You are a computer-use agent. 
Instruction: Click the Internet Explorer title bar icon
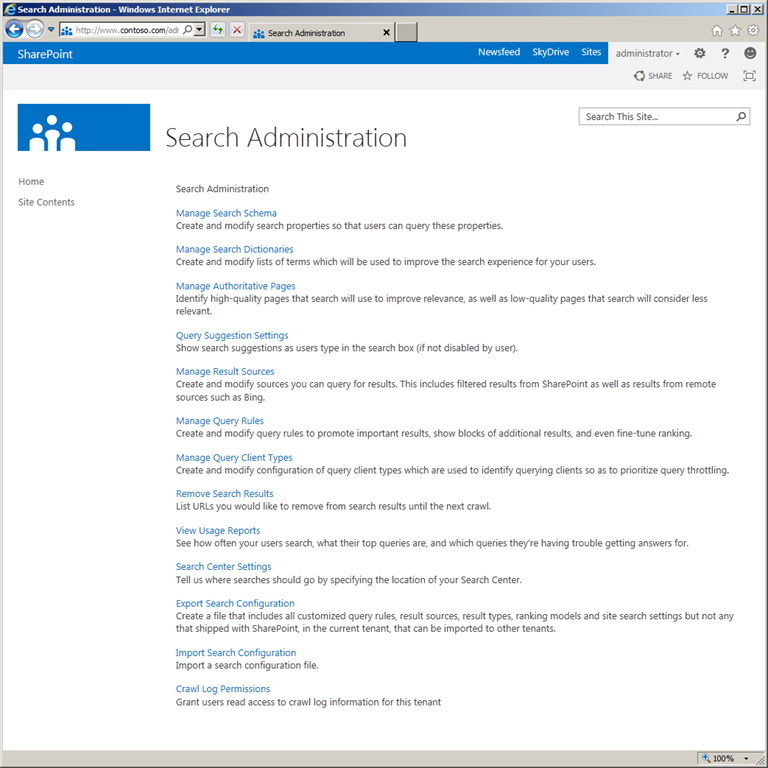(x=10, y=9)
